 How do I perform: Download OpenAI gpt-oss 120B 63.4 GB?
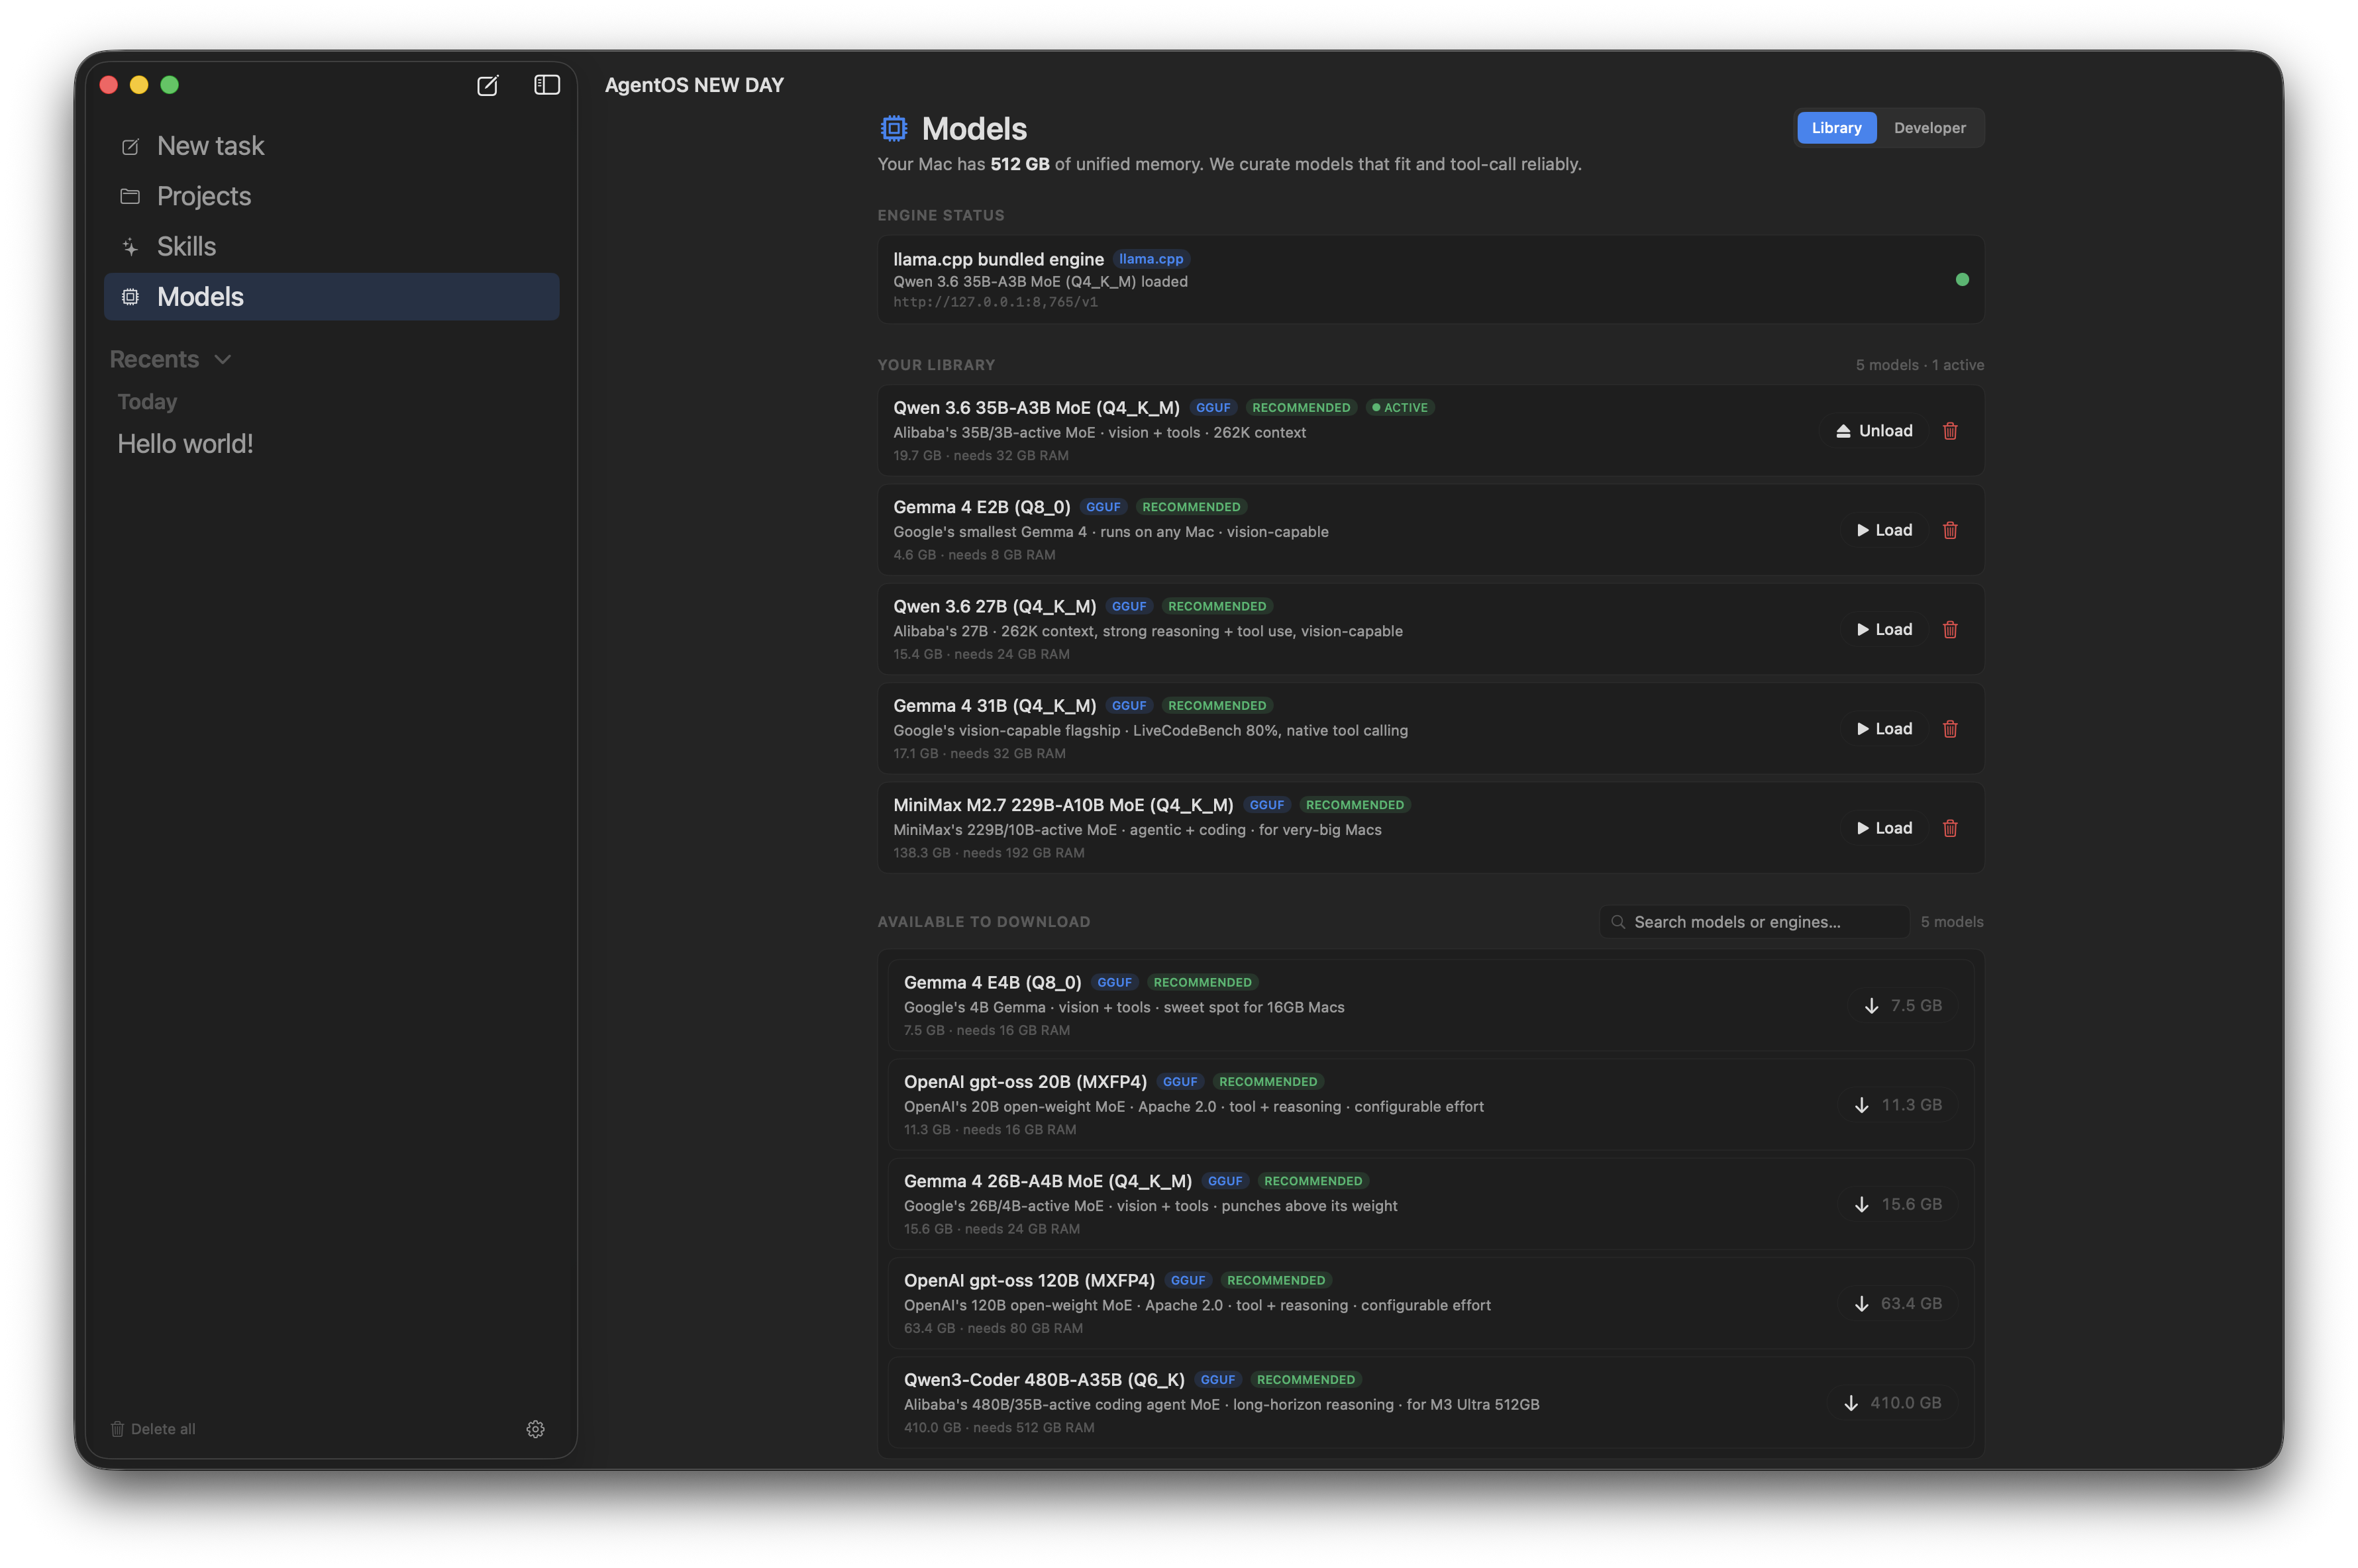click(1897, 1304)
